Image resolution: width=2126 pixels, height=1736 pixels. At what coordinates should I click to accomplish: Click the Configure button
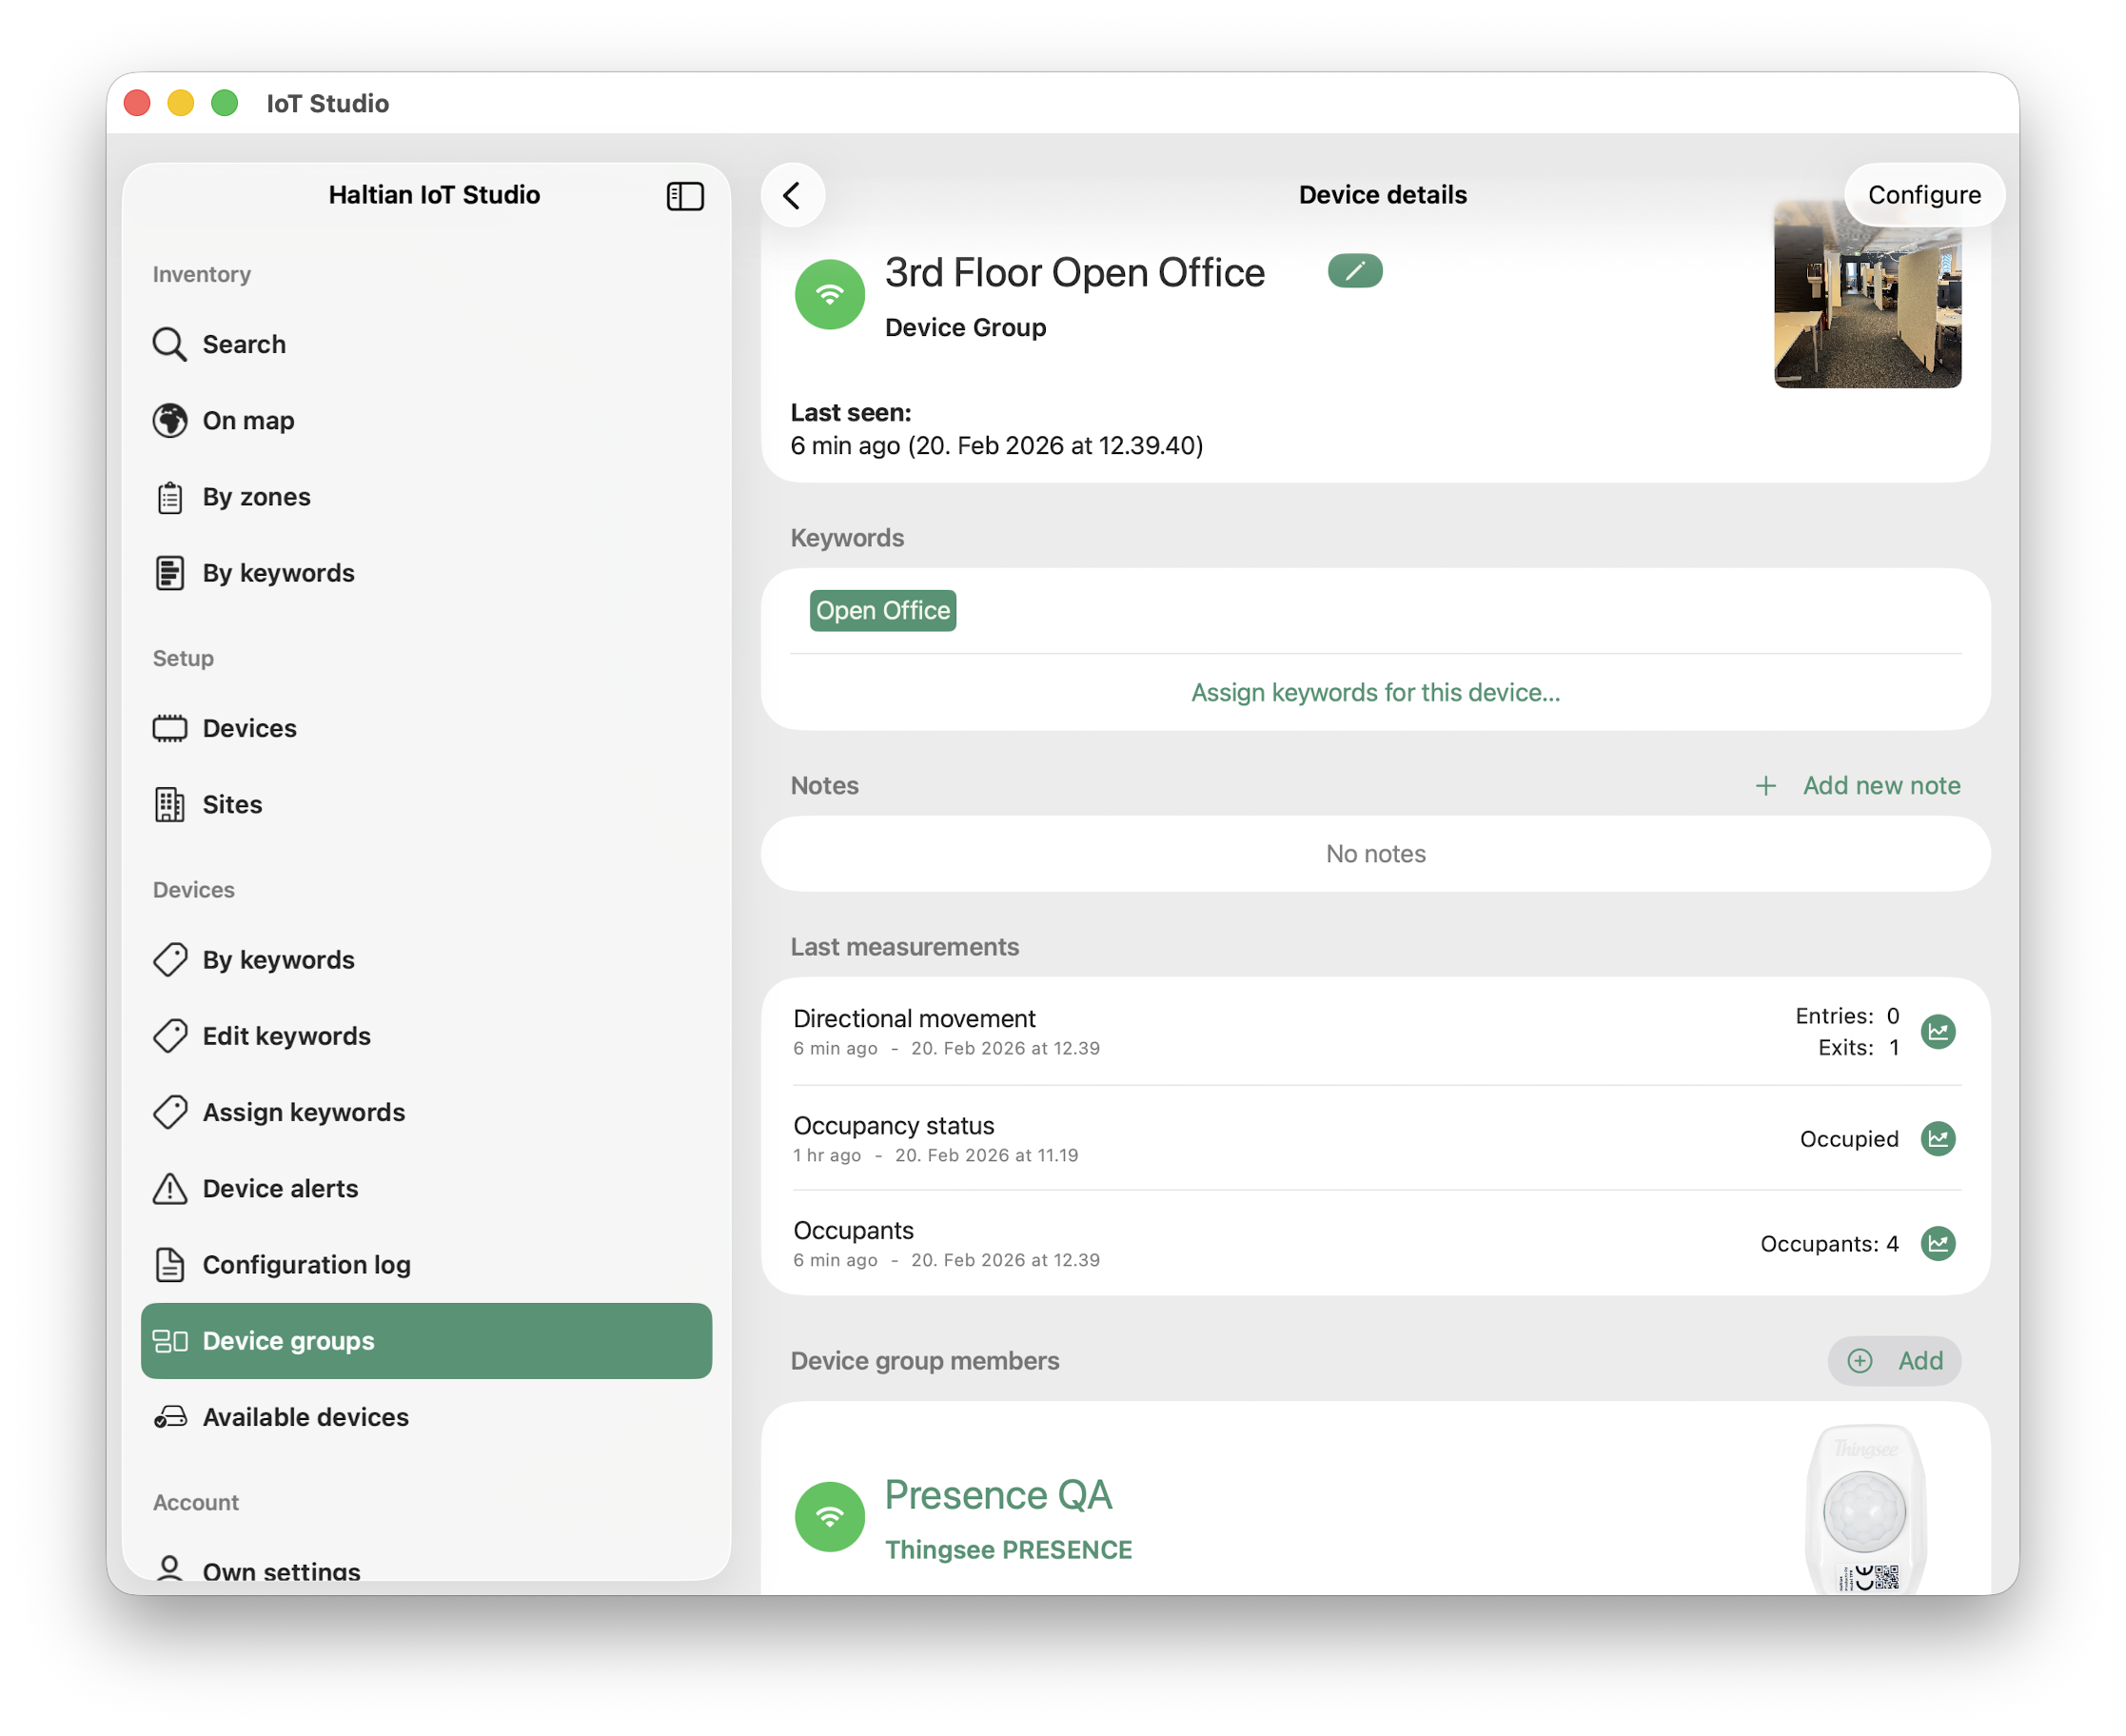pyautogui.click(x=1923, y=195)
